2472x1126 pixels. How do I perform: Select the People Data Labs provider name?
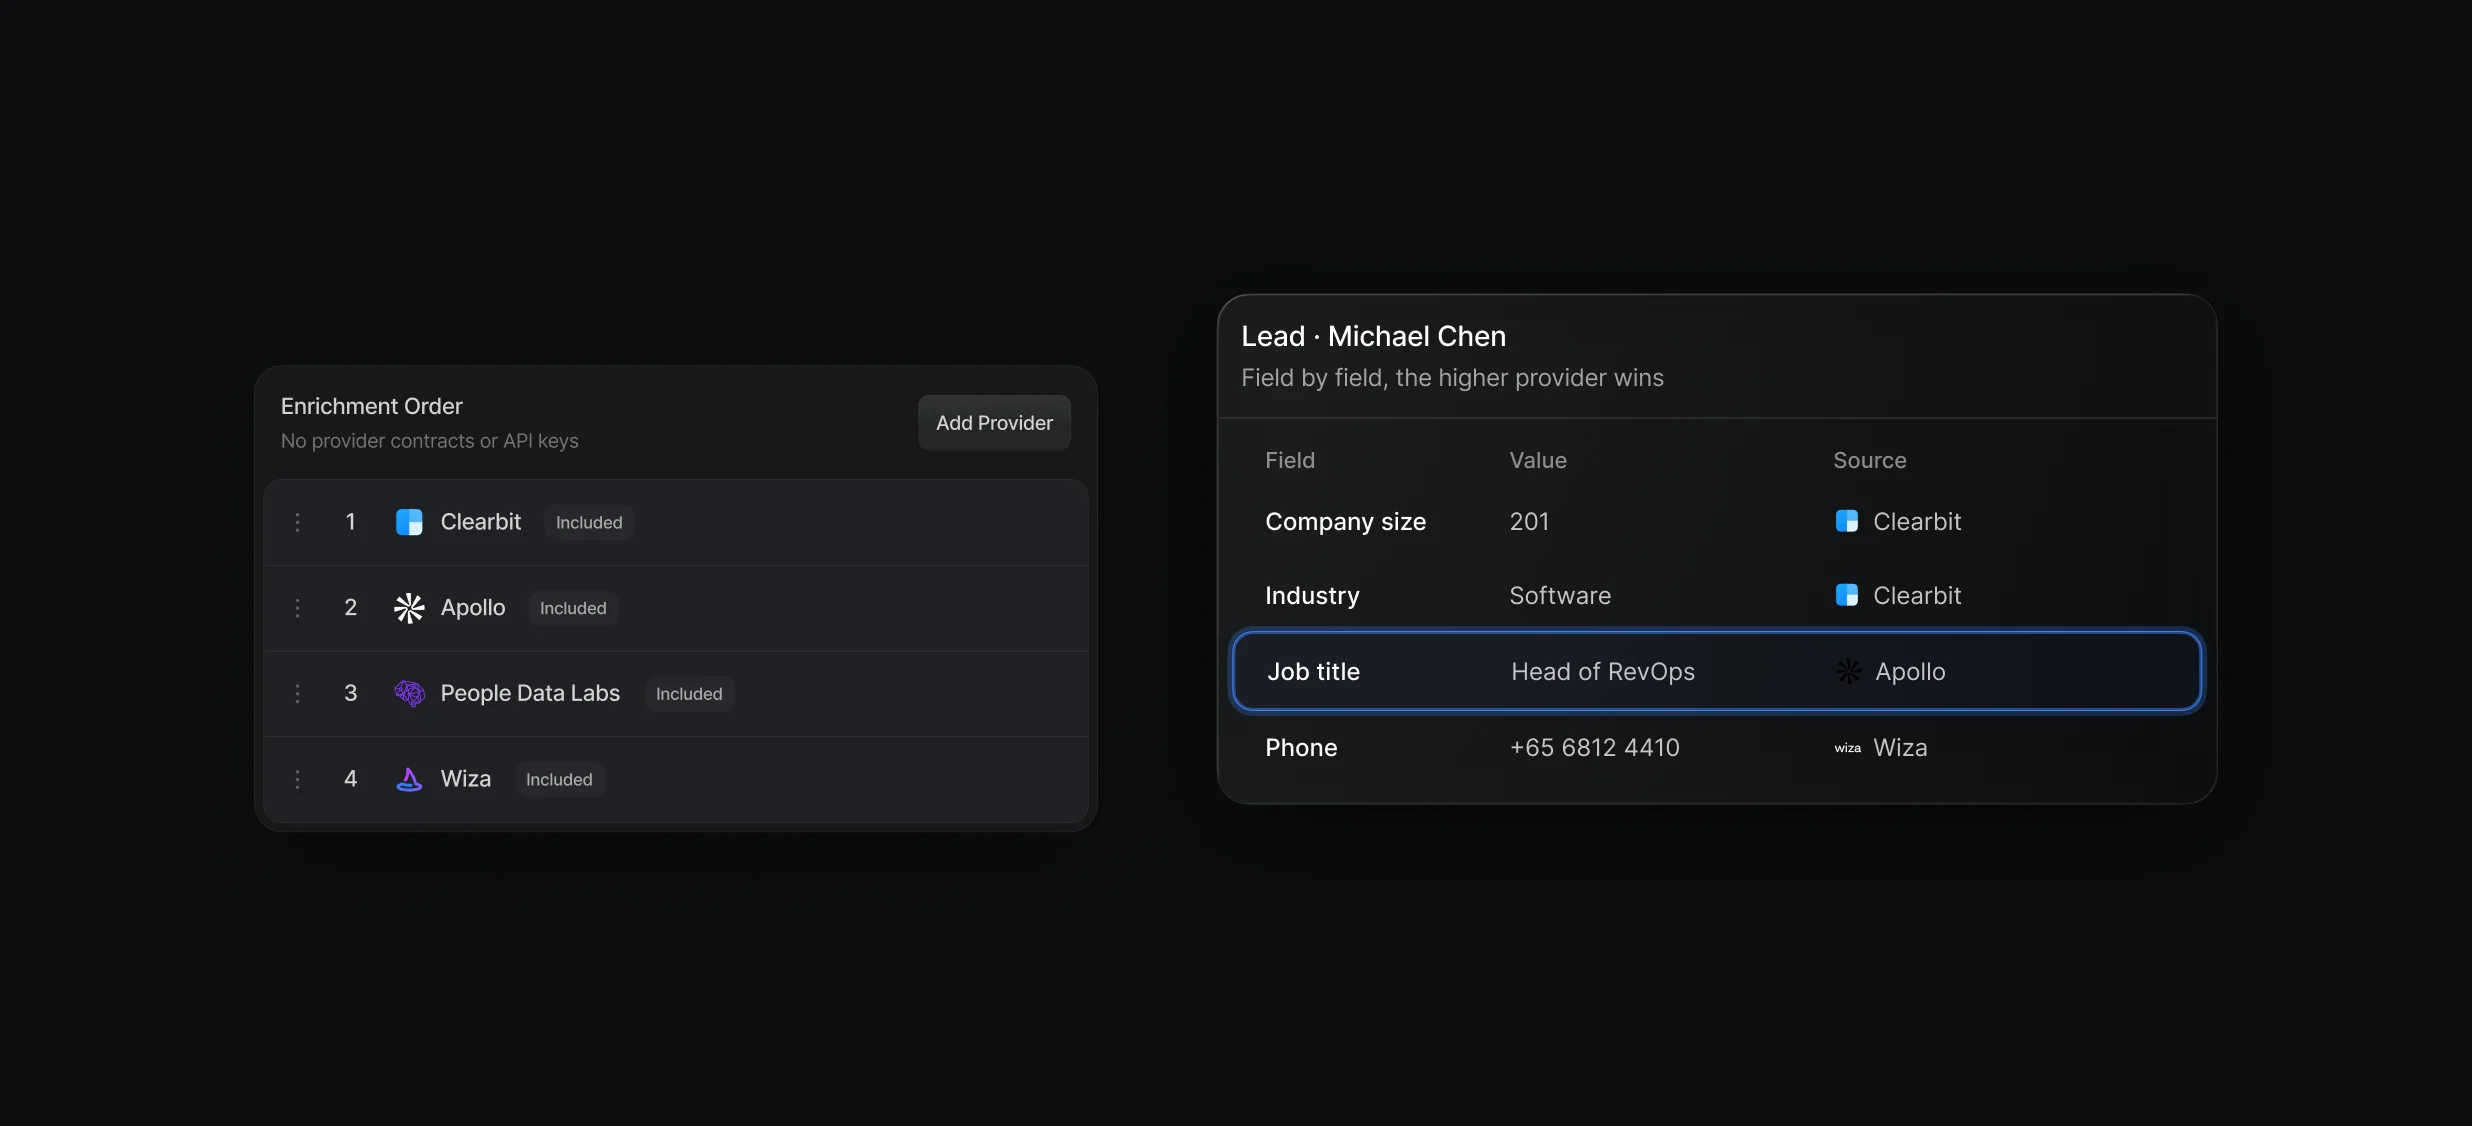530,693
